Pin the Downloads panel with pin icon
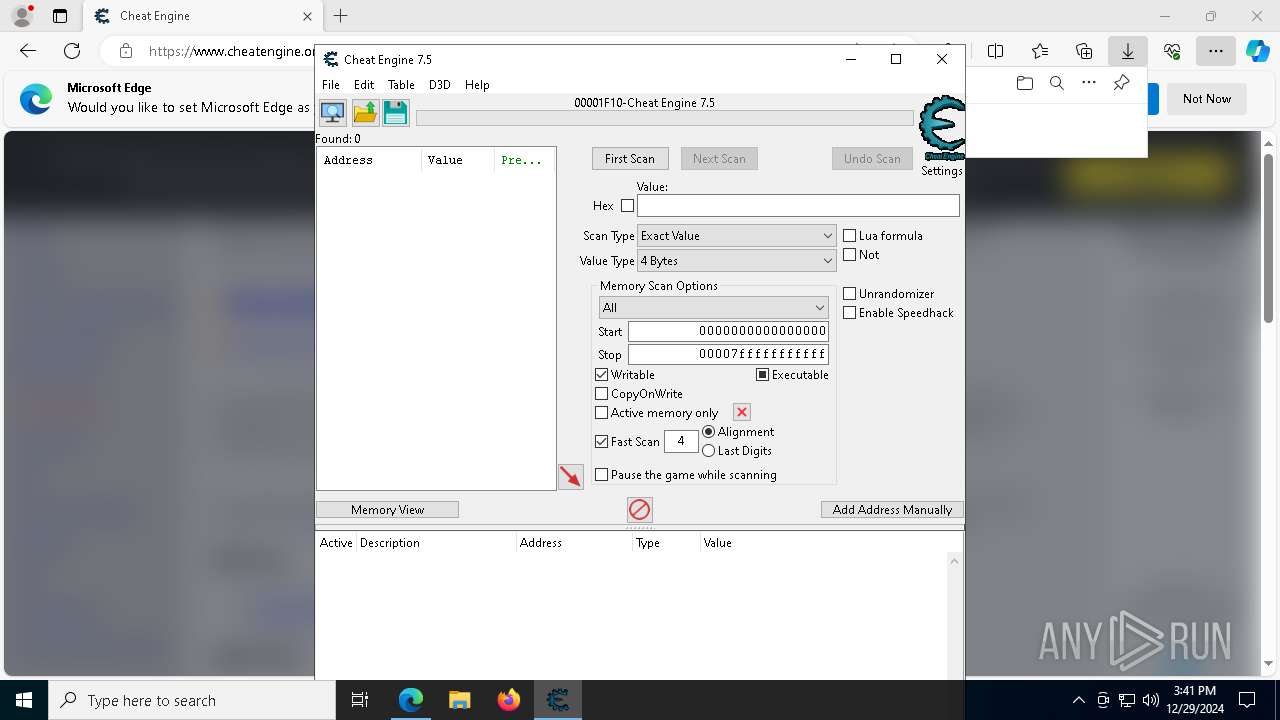 click(x=1122, y=83)
